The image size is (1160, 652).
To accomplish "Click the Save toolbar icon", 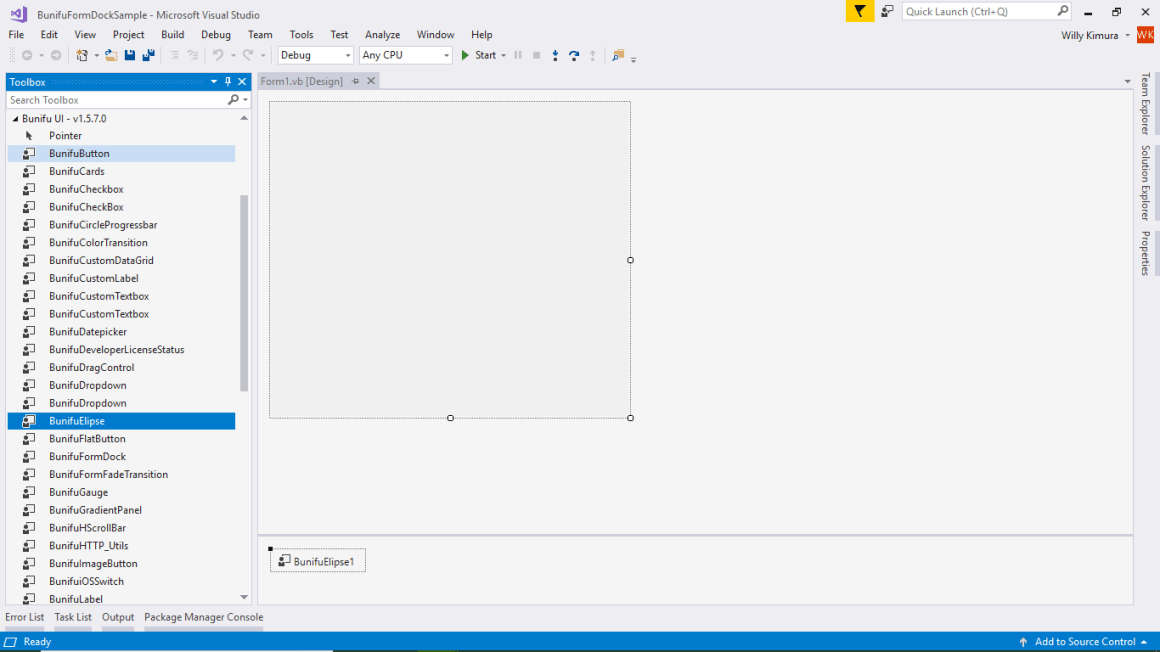I will tap(129, 56).
